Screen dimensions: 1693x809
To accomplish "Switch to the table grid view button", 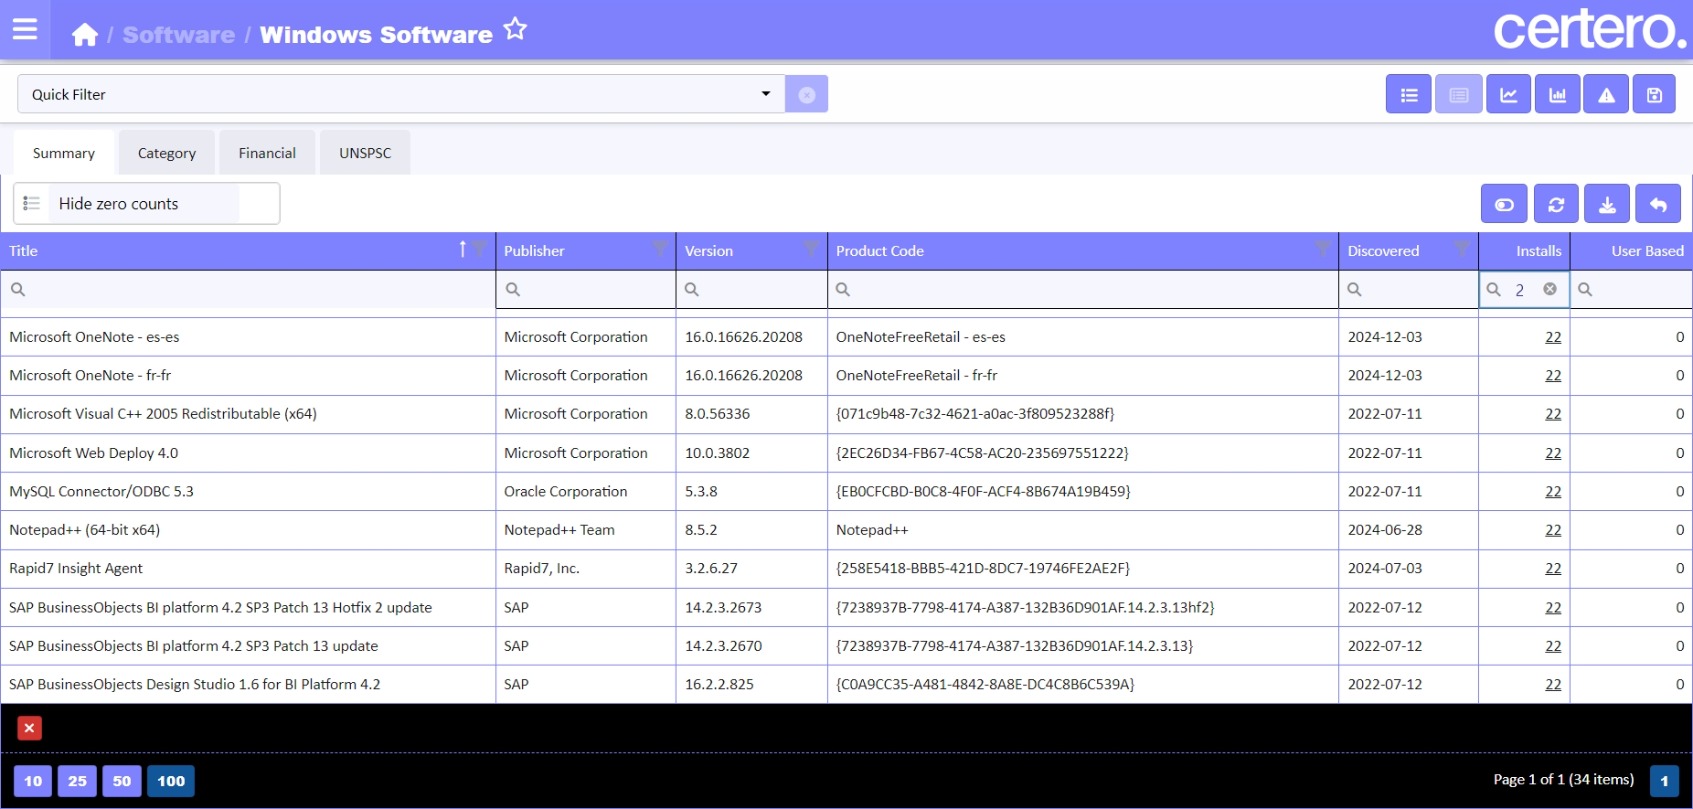I will [x=1459, y=94].
